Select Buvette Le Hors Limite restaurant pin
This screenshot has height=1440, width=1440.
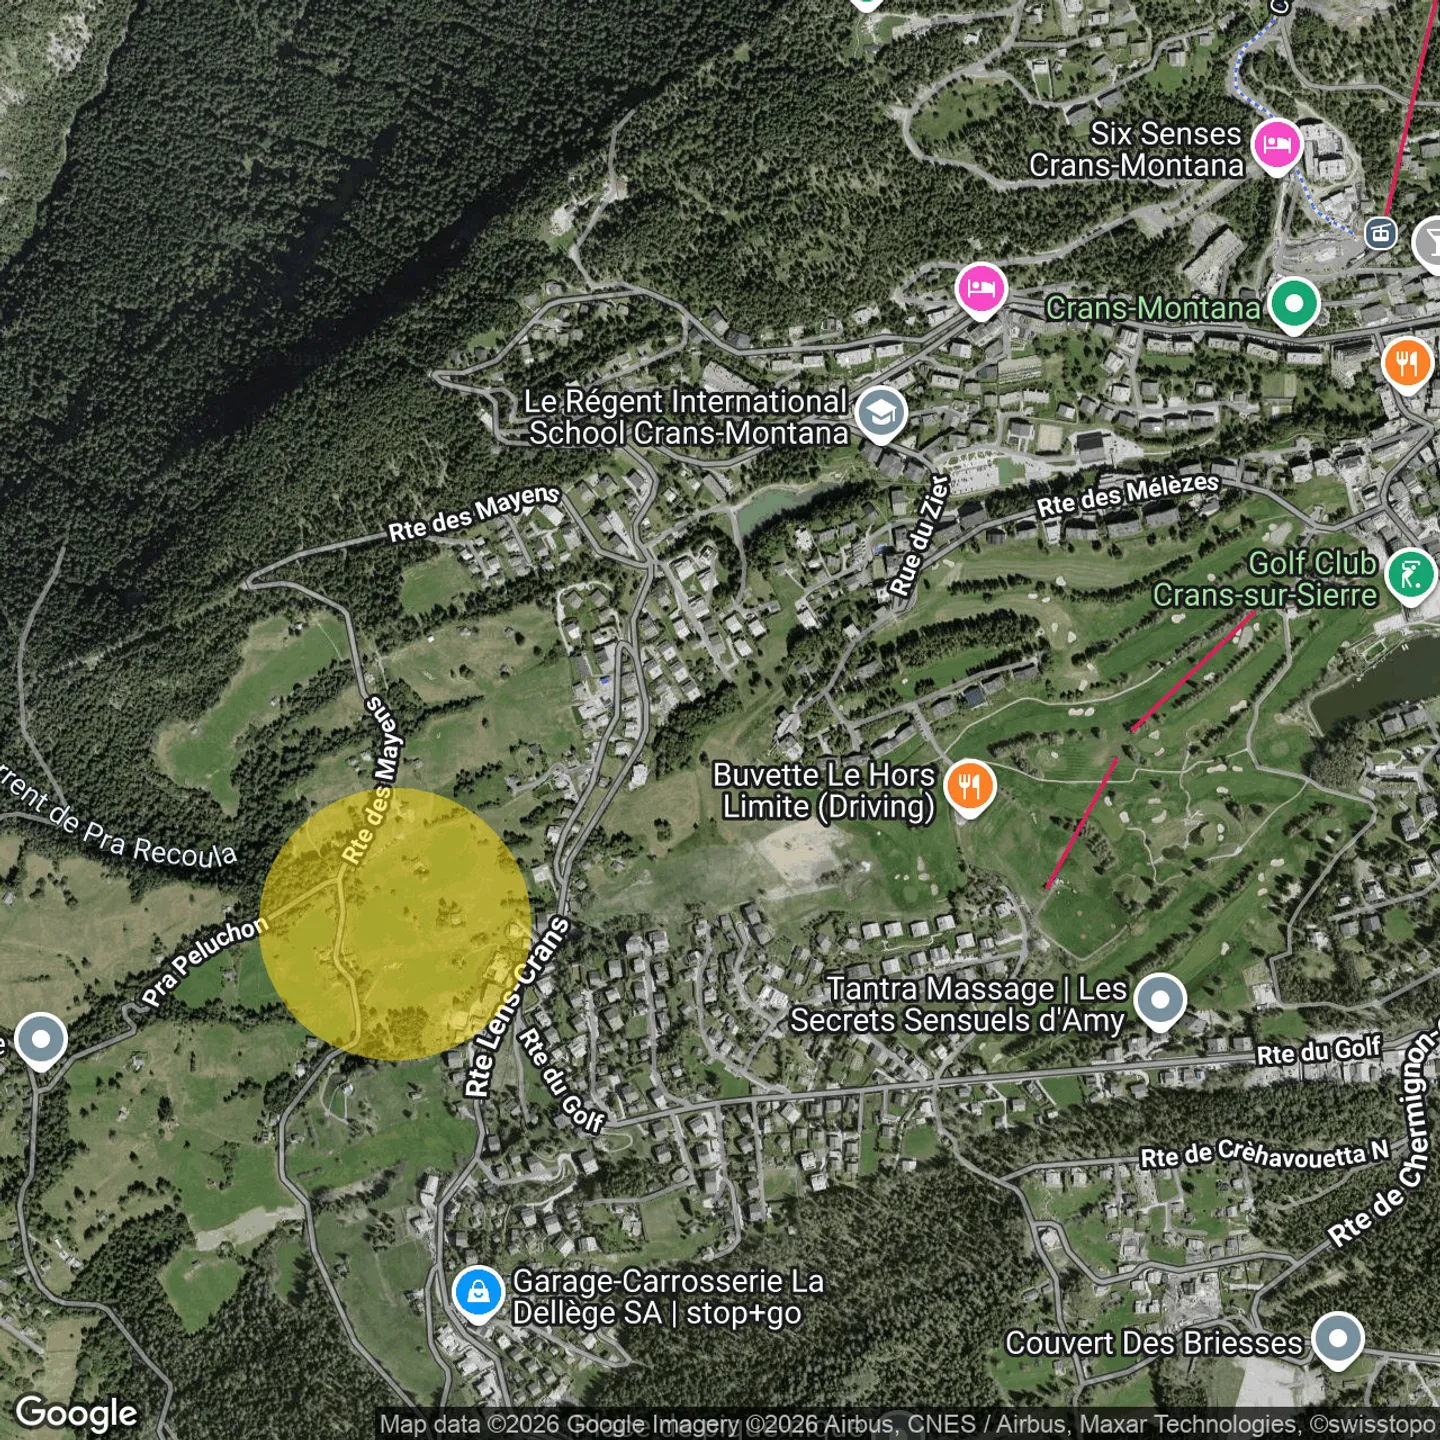click(x=969, y=787)
